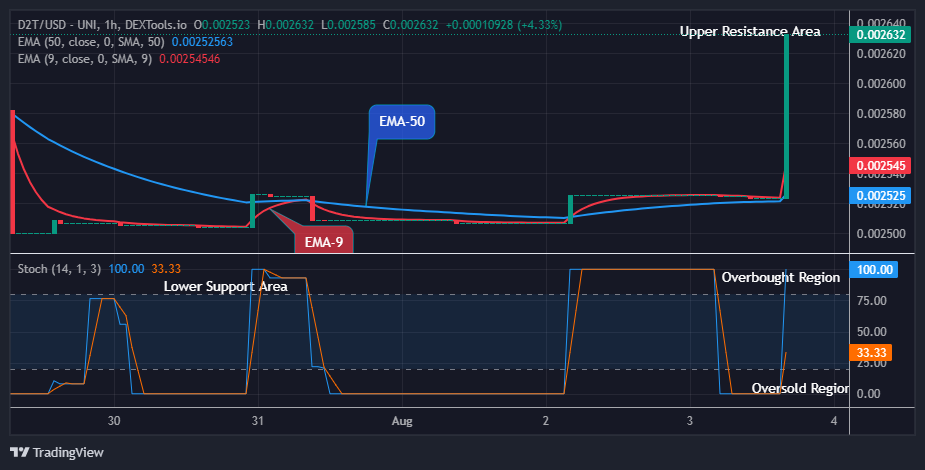Click the Overbought Region label

[x=780, y=277]
